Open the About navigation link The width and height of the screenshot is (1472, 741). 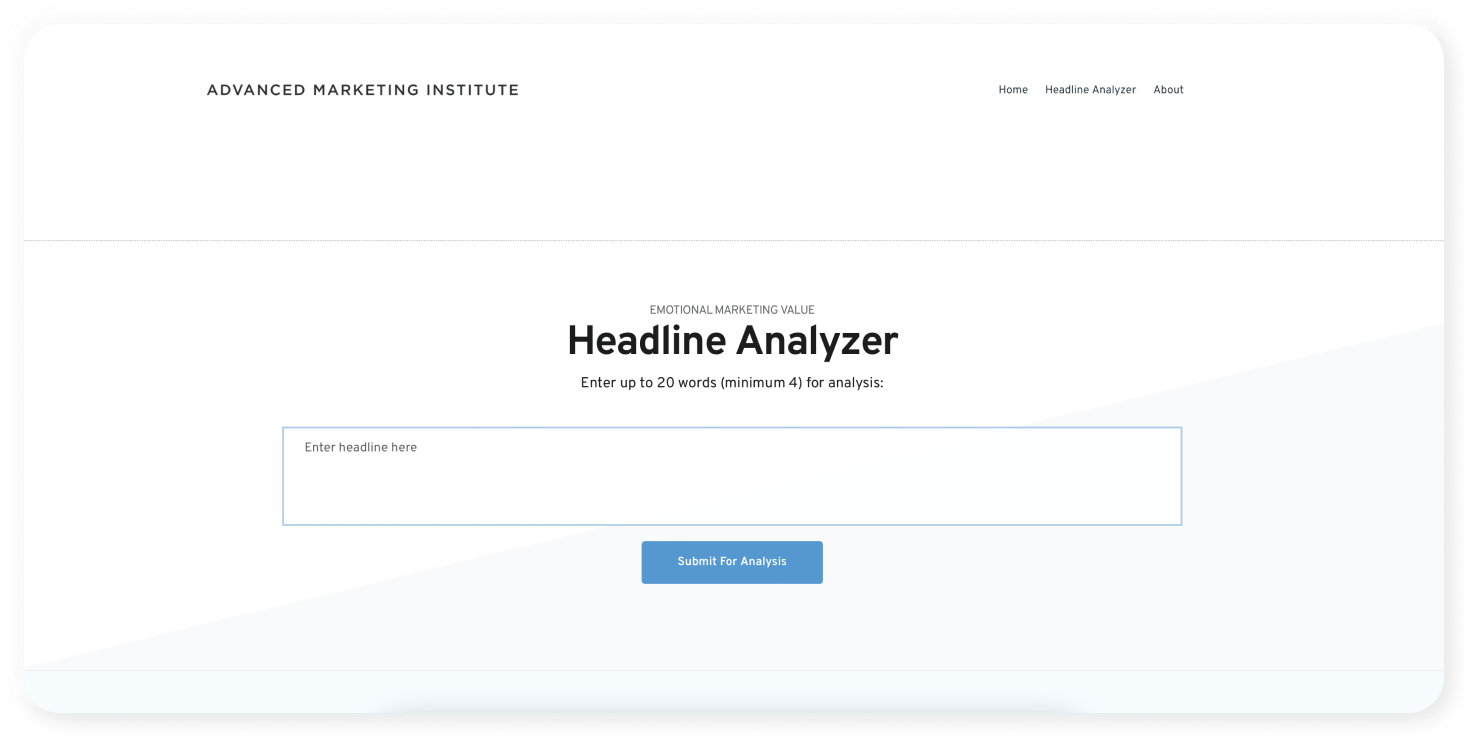tap(1168, 90)
